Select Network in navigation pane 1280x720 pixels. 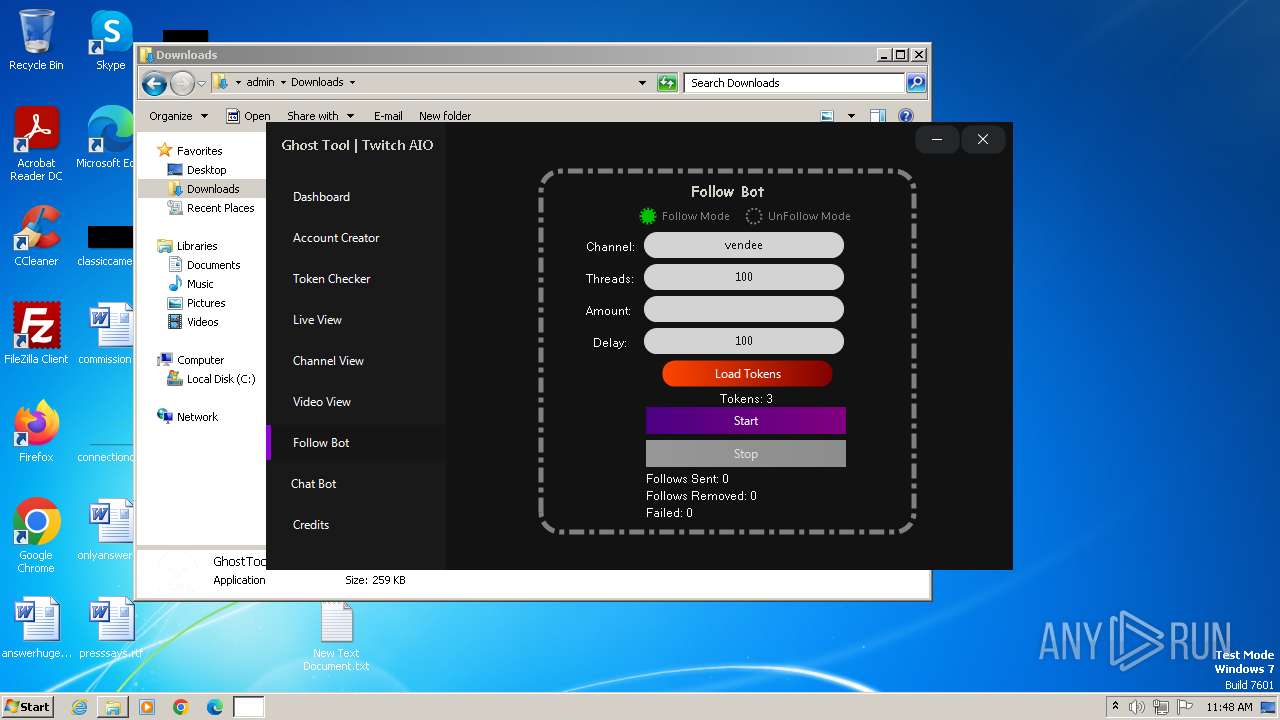pyautogui.click(x=196, y=417)
